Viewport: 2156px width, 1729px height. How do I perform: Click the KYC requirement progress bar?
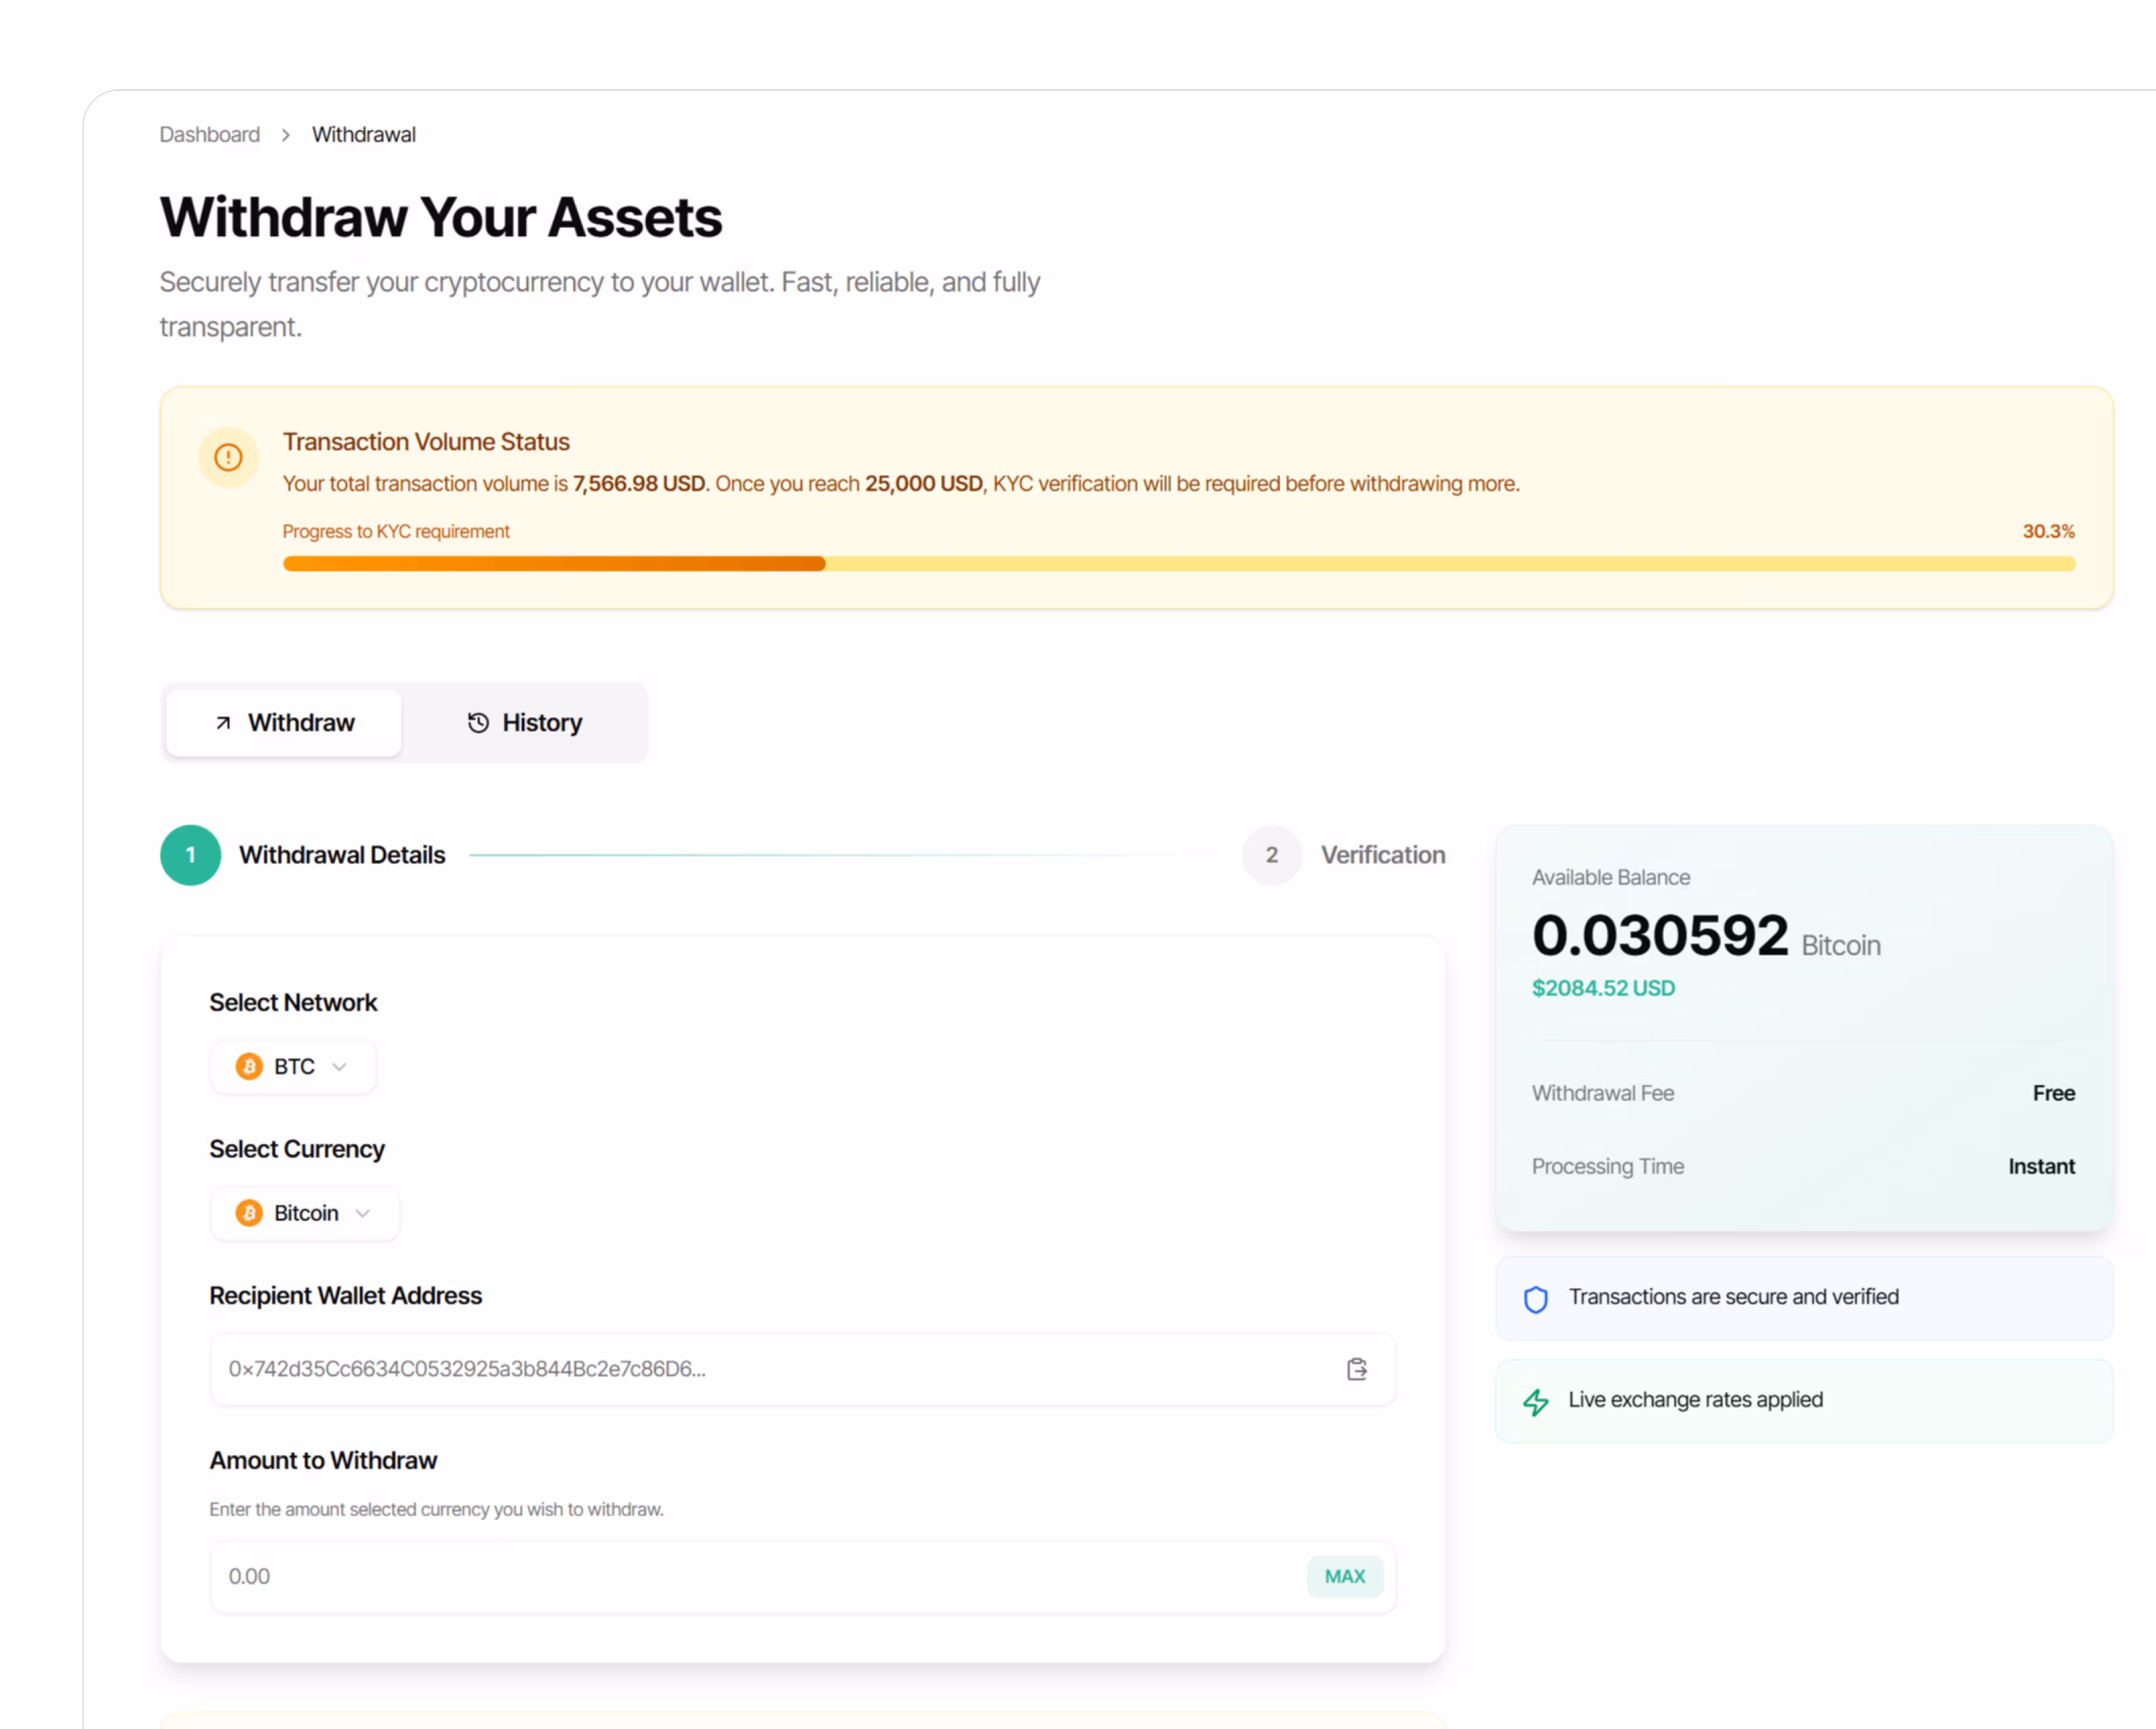click(x=1178, y=563)
